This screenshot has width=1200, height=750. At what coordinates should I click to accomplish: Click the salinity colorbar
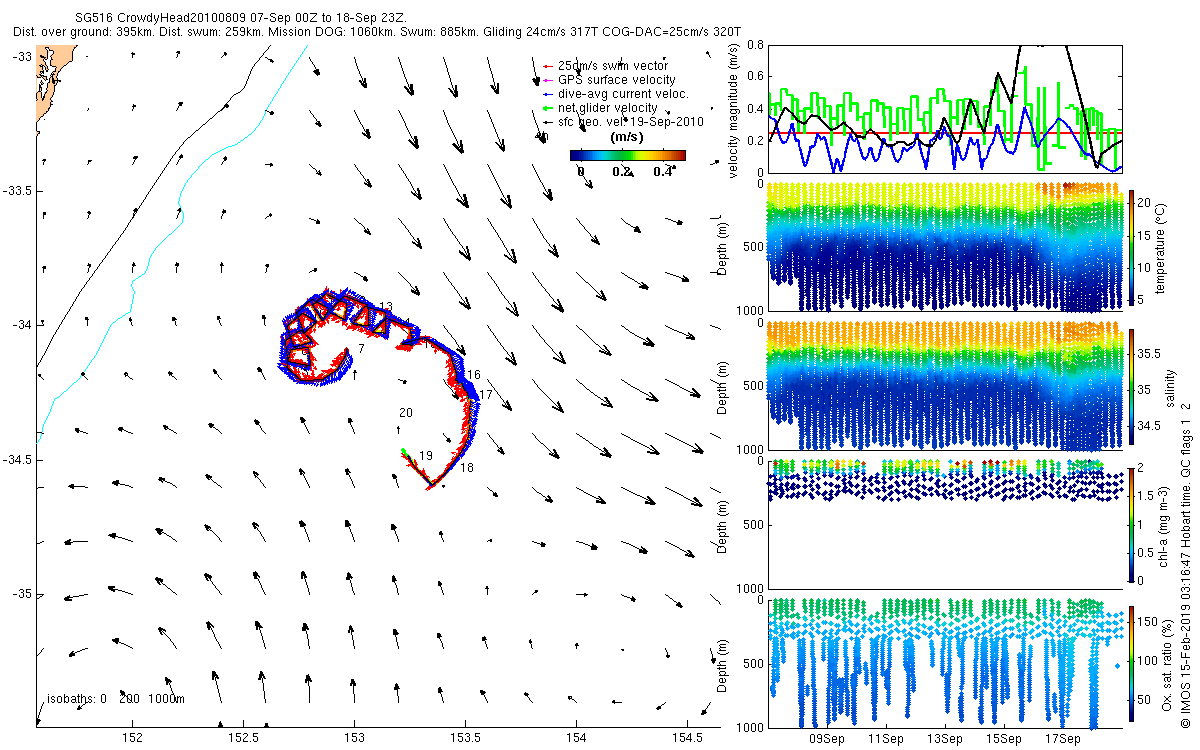[1131, 385]
